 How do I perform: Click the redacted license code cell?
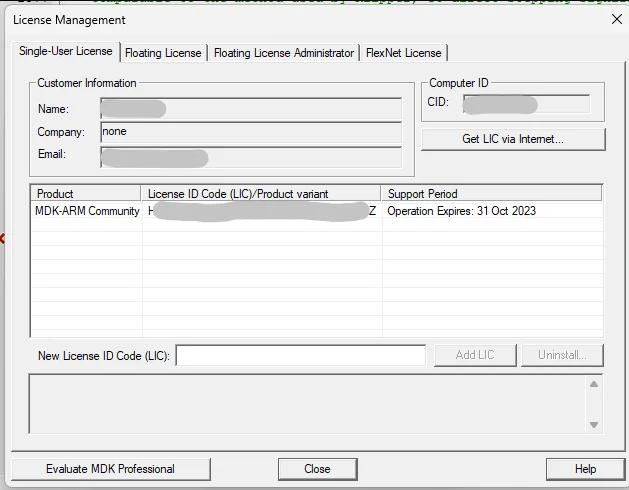[262, 211]
